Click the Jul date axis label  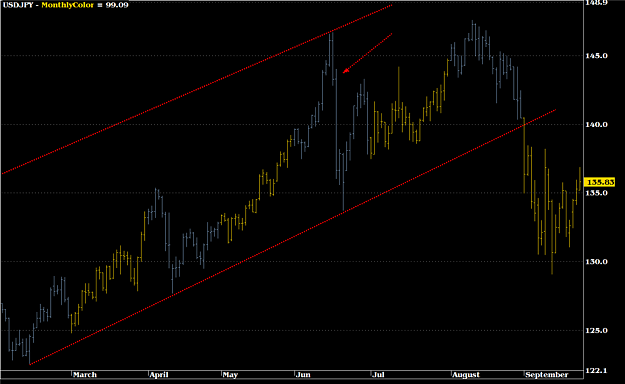(378, 375)
